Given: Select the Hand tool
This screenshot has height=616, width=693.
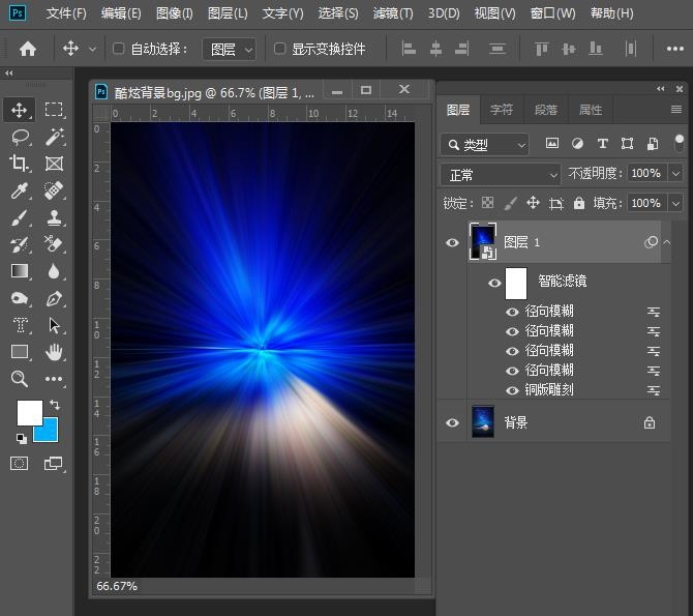Looking at the screenshot, I should tap(54, 352).
